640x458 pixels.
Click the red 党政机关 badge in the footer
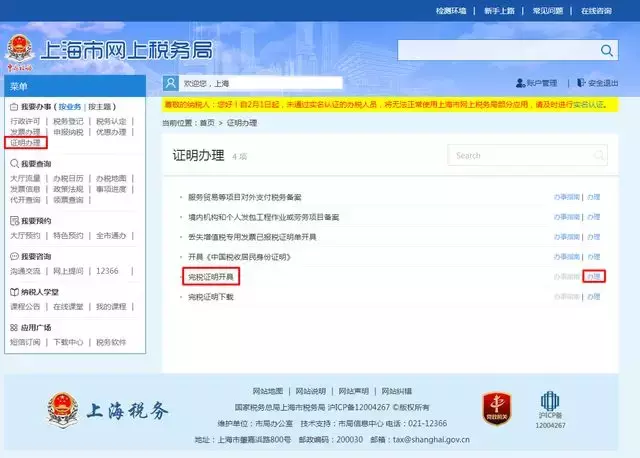pyautogui.click(x=497, y=409)
